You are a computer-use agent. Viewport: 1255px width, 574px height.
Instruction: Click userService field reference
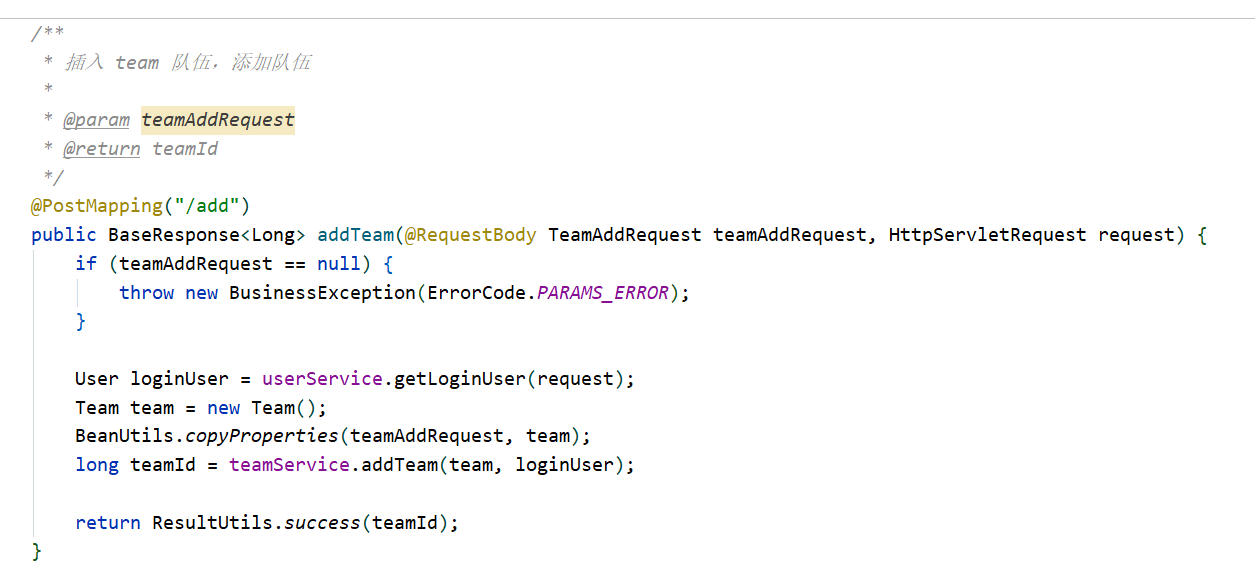(x=323, y=379)
